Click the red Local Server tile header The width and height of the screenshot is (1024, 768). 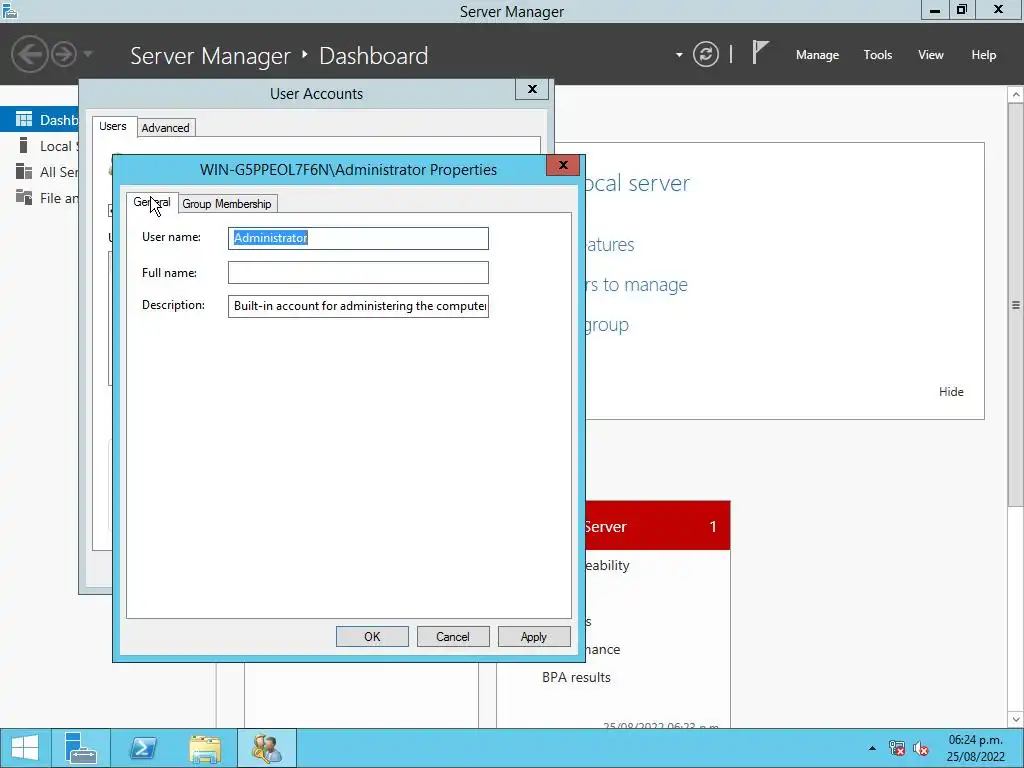658,526
